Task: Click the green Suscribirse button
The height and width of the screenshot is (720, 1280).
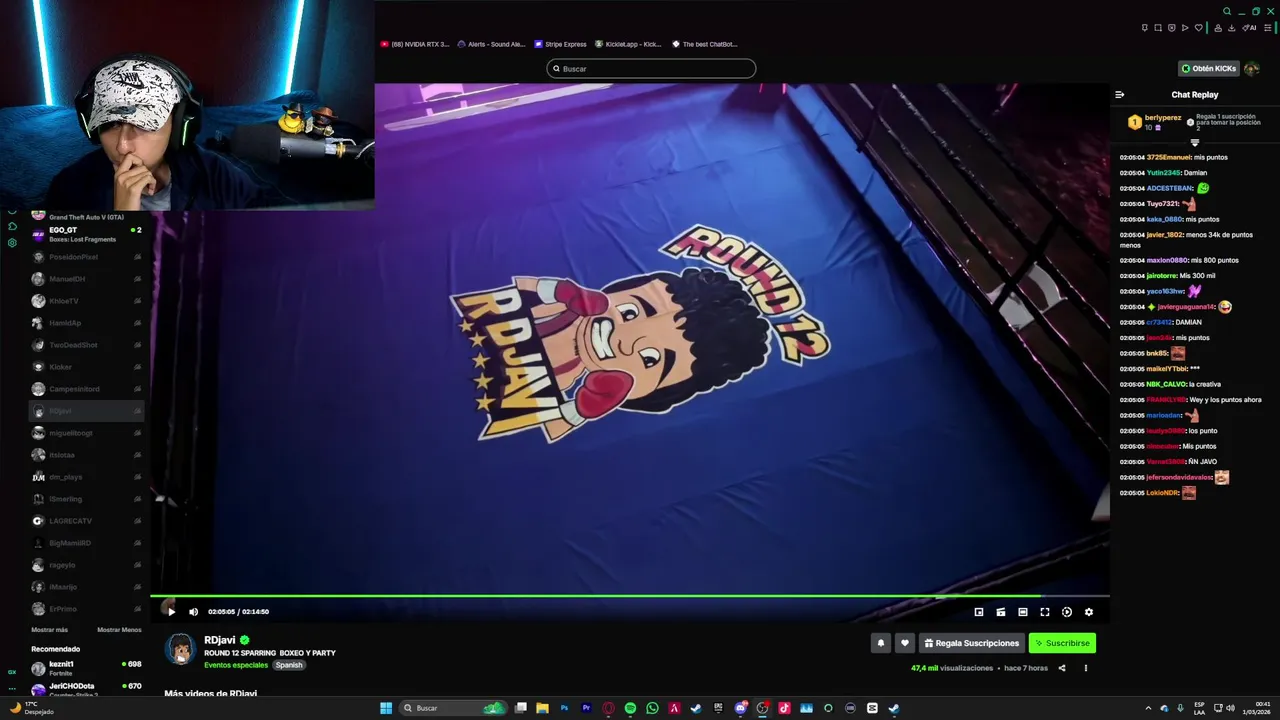Action: (1062, 643)
